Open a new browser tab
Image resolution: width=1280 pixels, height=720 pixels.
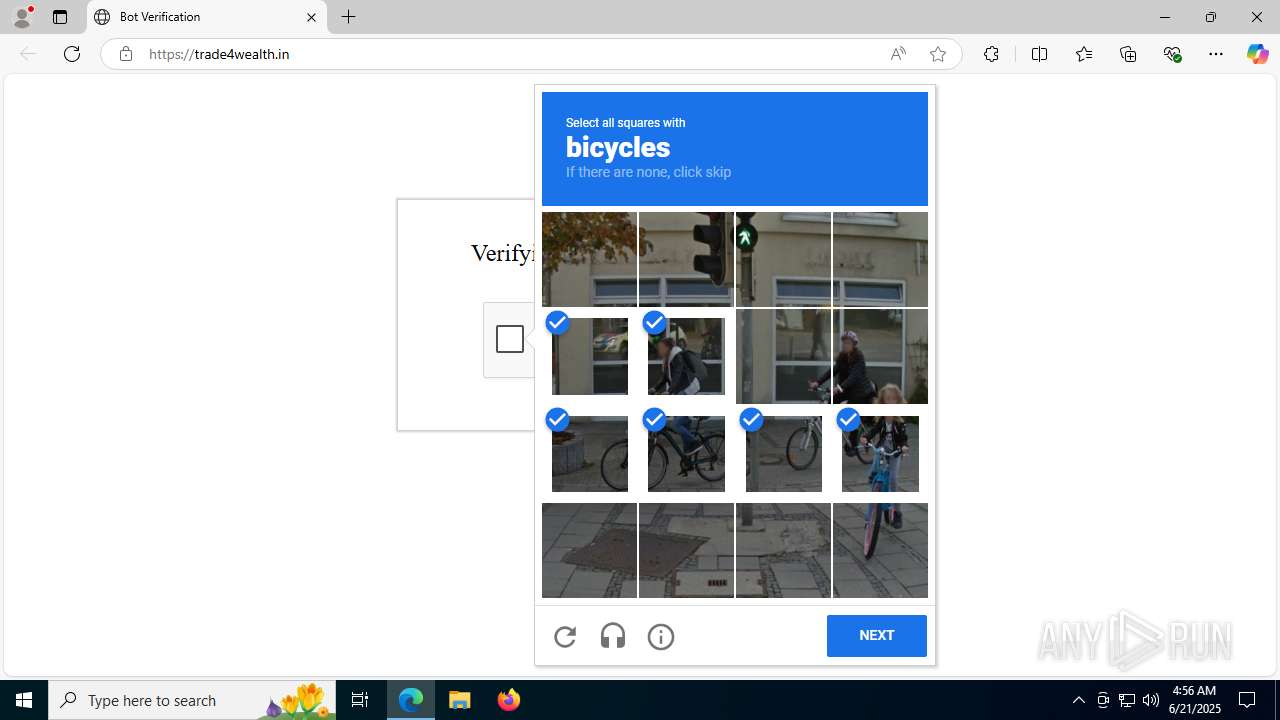(x=349, y=17)
